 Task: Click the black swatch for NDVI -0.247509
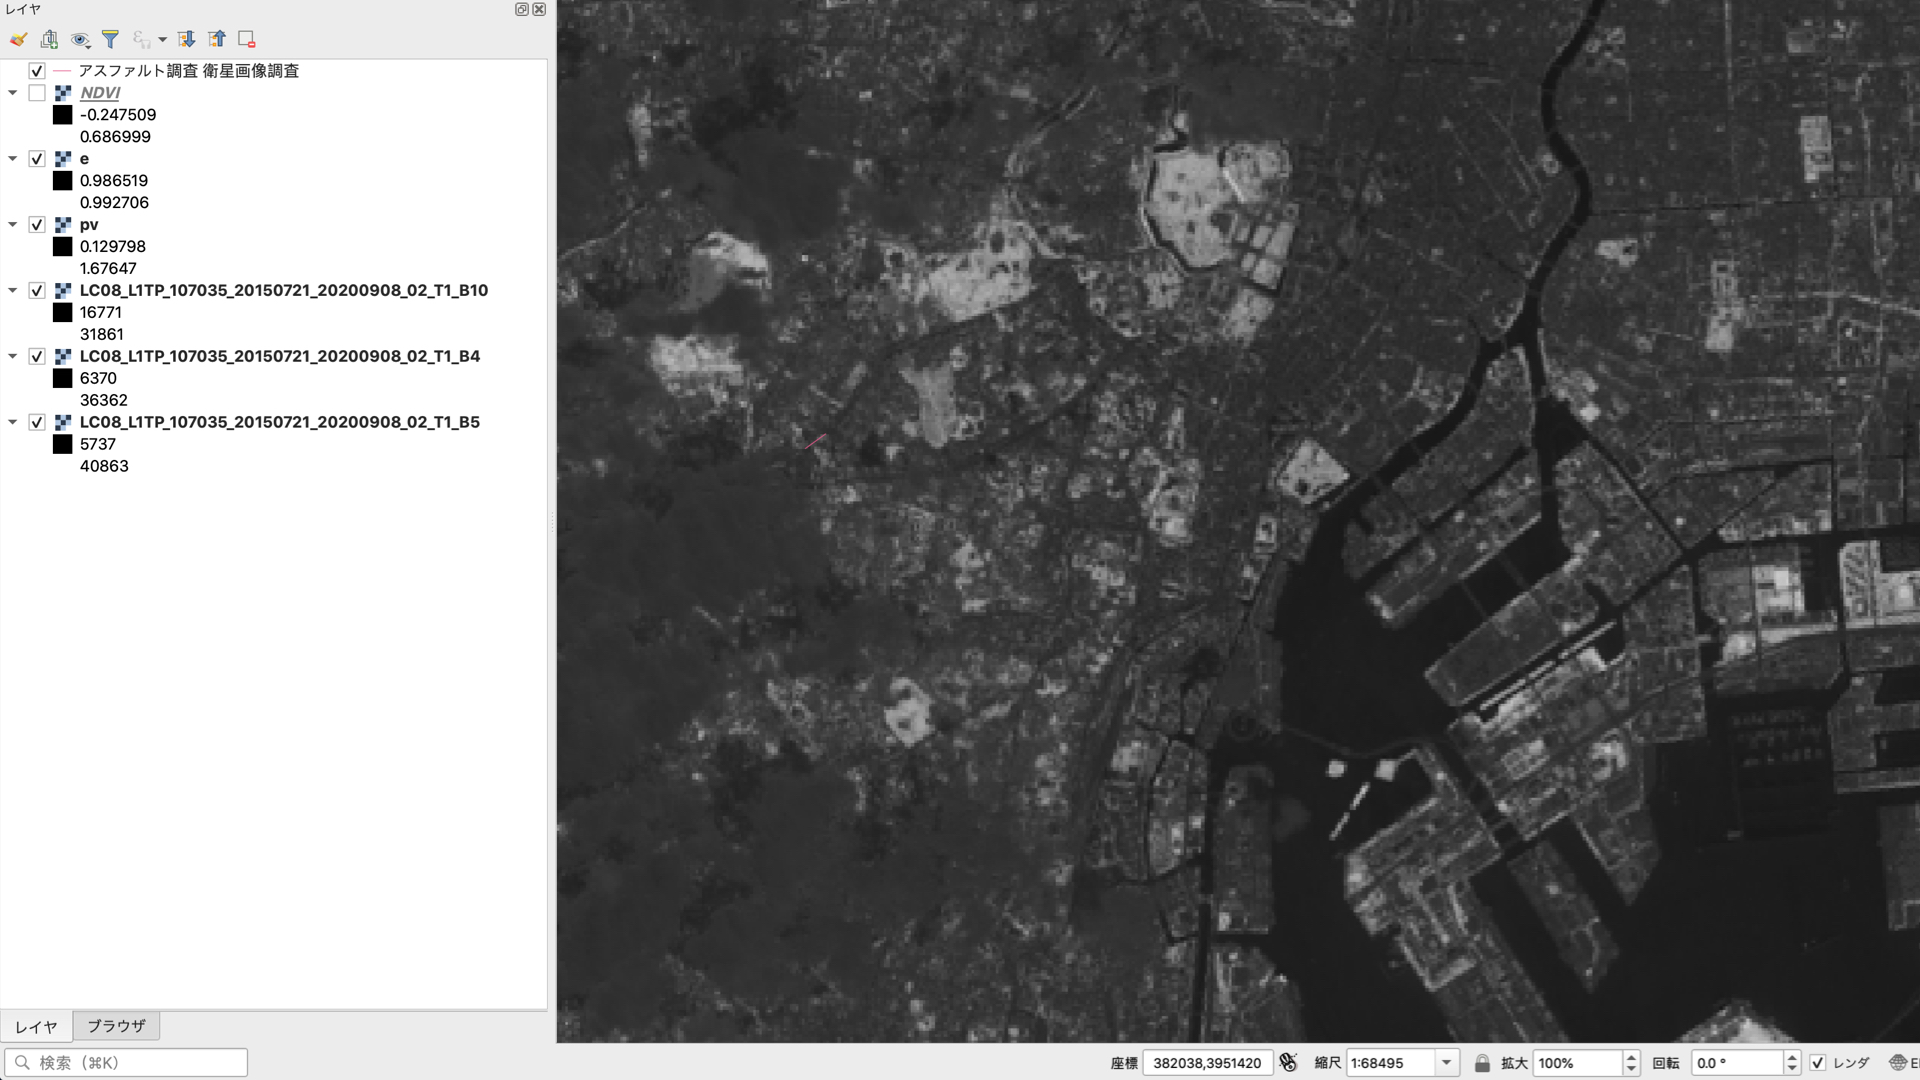(x=62, y=115)
